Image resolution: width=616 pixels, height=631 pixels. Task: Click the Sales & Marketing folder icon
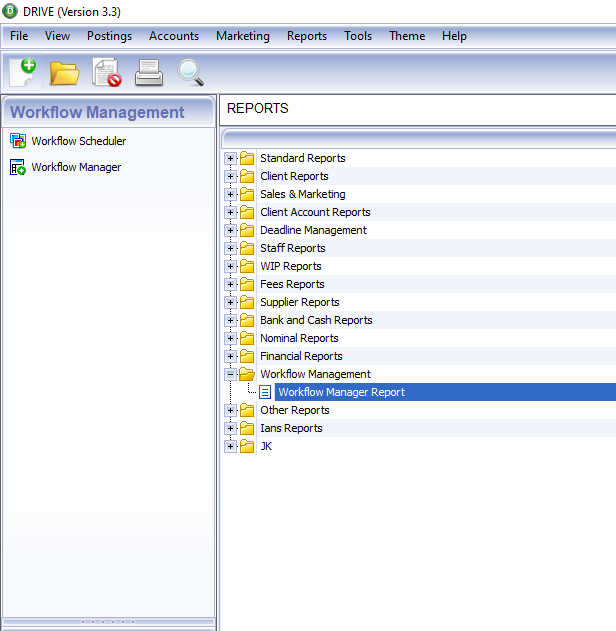[x=247, y=194]
